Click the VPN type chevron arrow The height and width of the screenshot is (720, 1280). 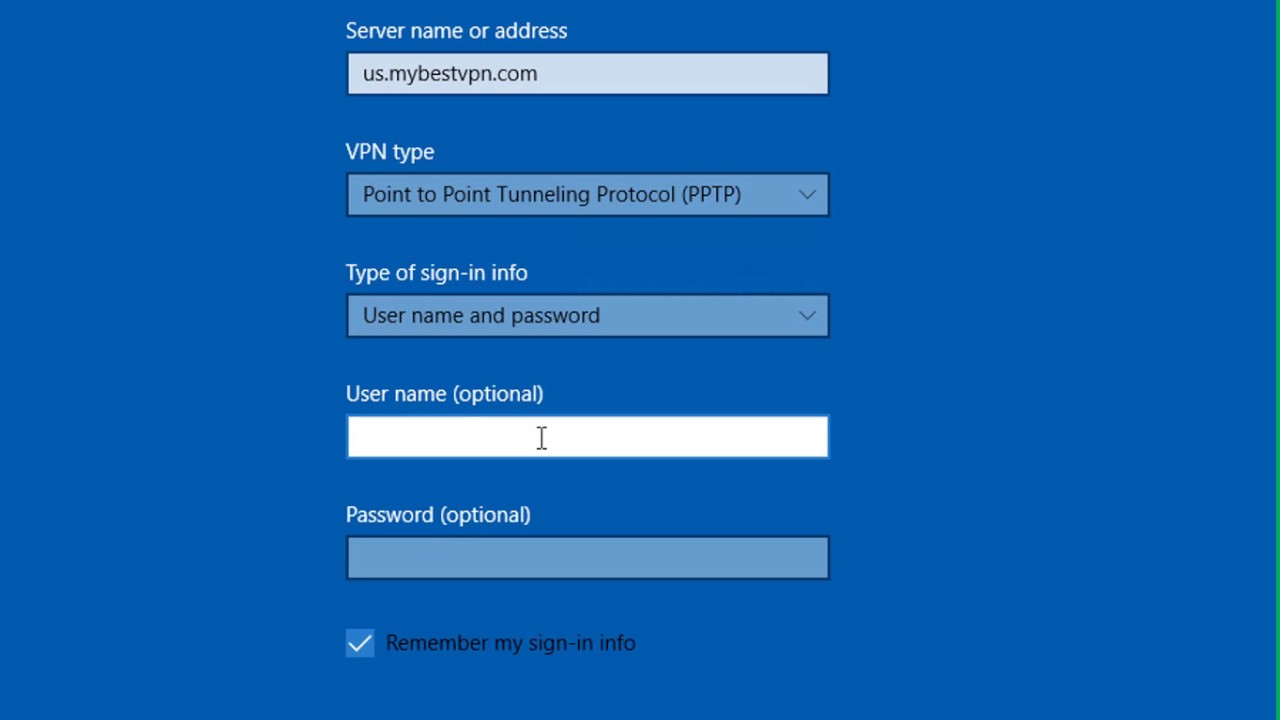(806, 195)
